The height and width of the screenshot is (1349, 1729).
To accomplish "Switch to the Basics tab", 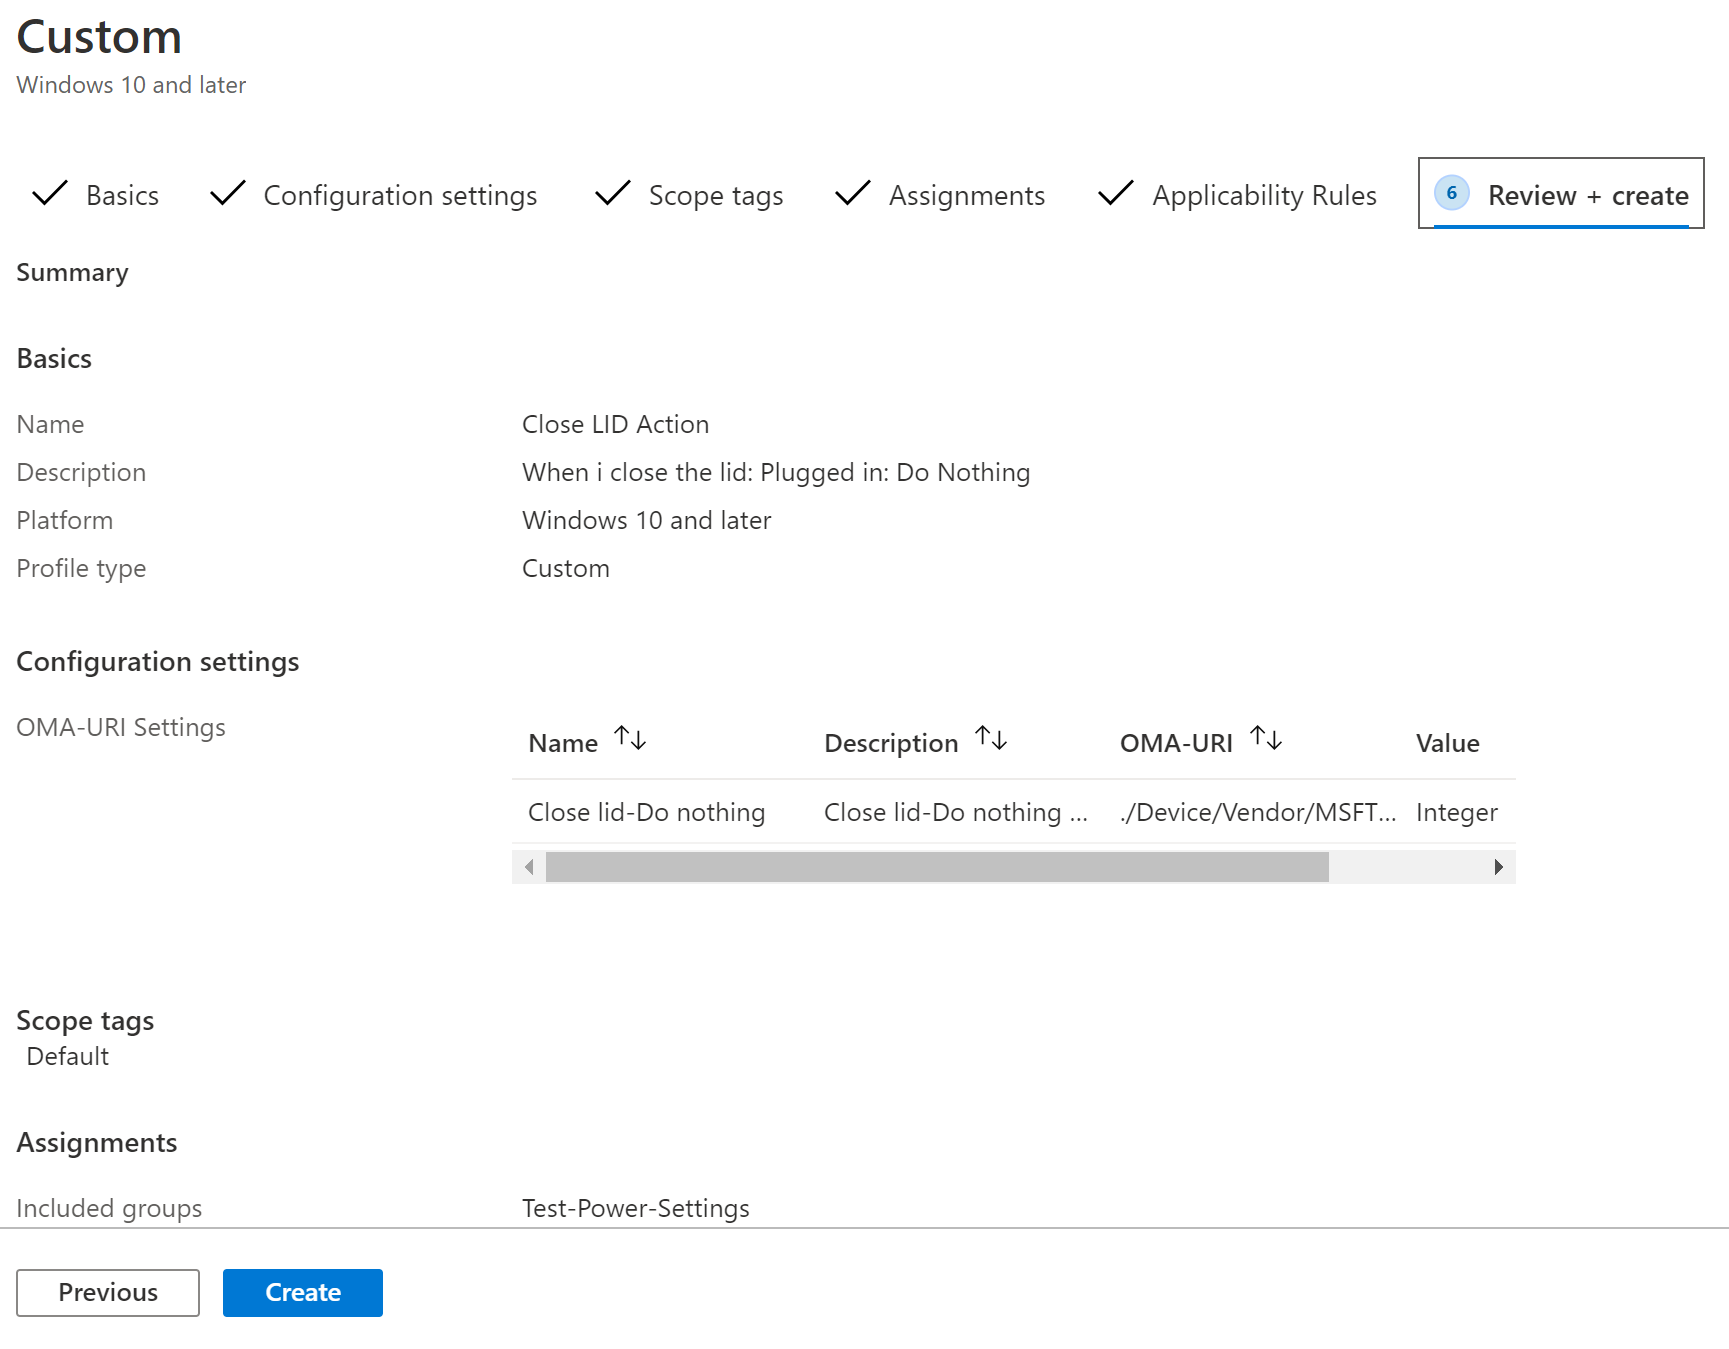I will 122,195.
